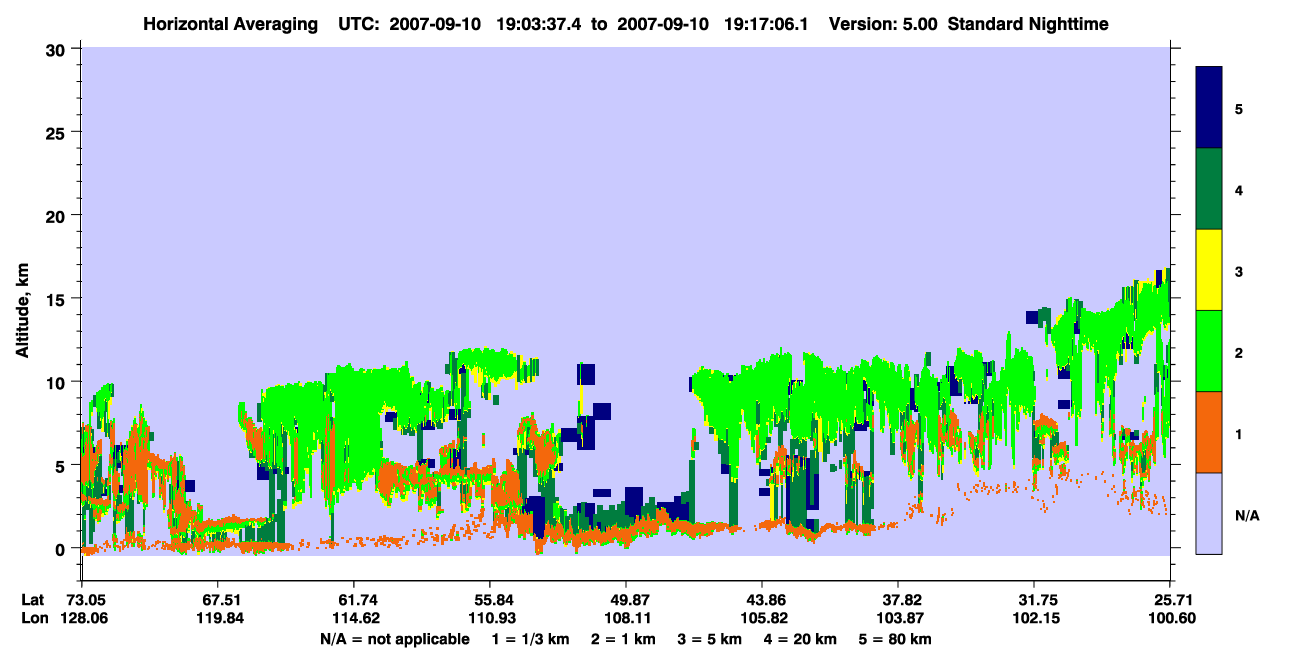
Task: Click the 15 altitude tick label
Action: pos(60,298)
